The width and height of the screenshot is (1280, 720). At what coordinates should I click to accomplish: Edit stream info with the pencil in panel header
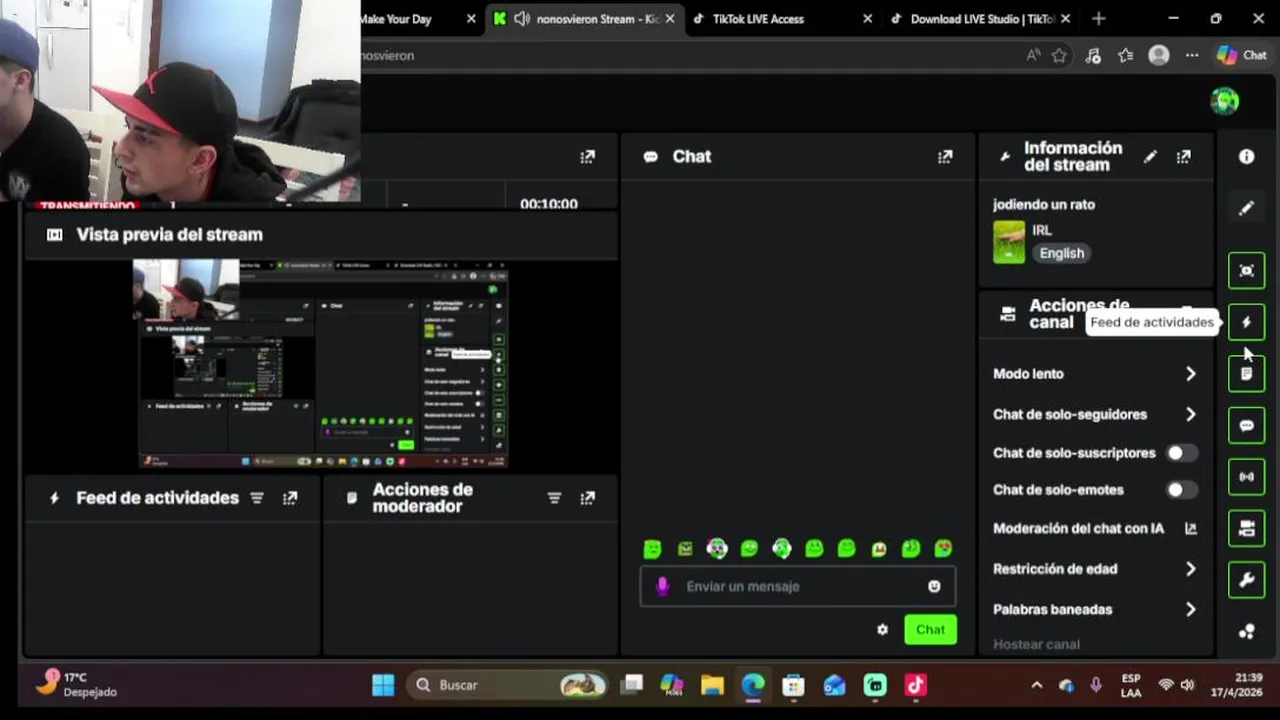(x=1150, y=157)
